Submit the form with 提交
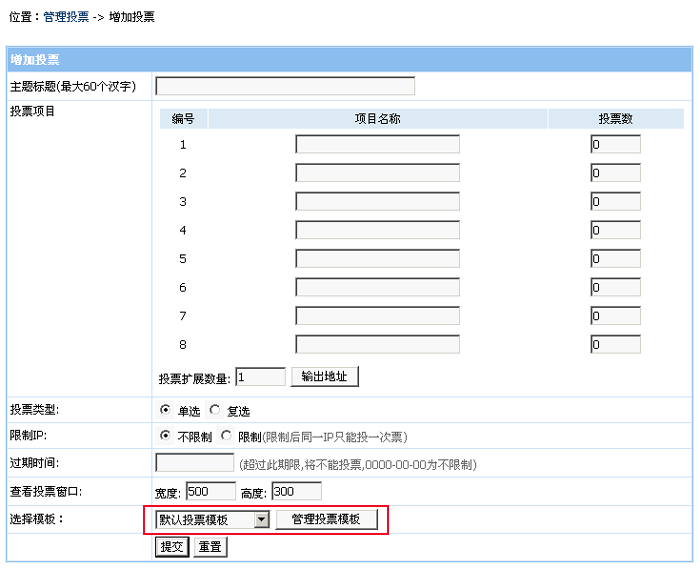The image size is (700, 569). tap(172, 547)
